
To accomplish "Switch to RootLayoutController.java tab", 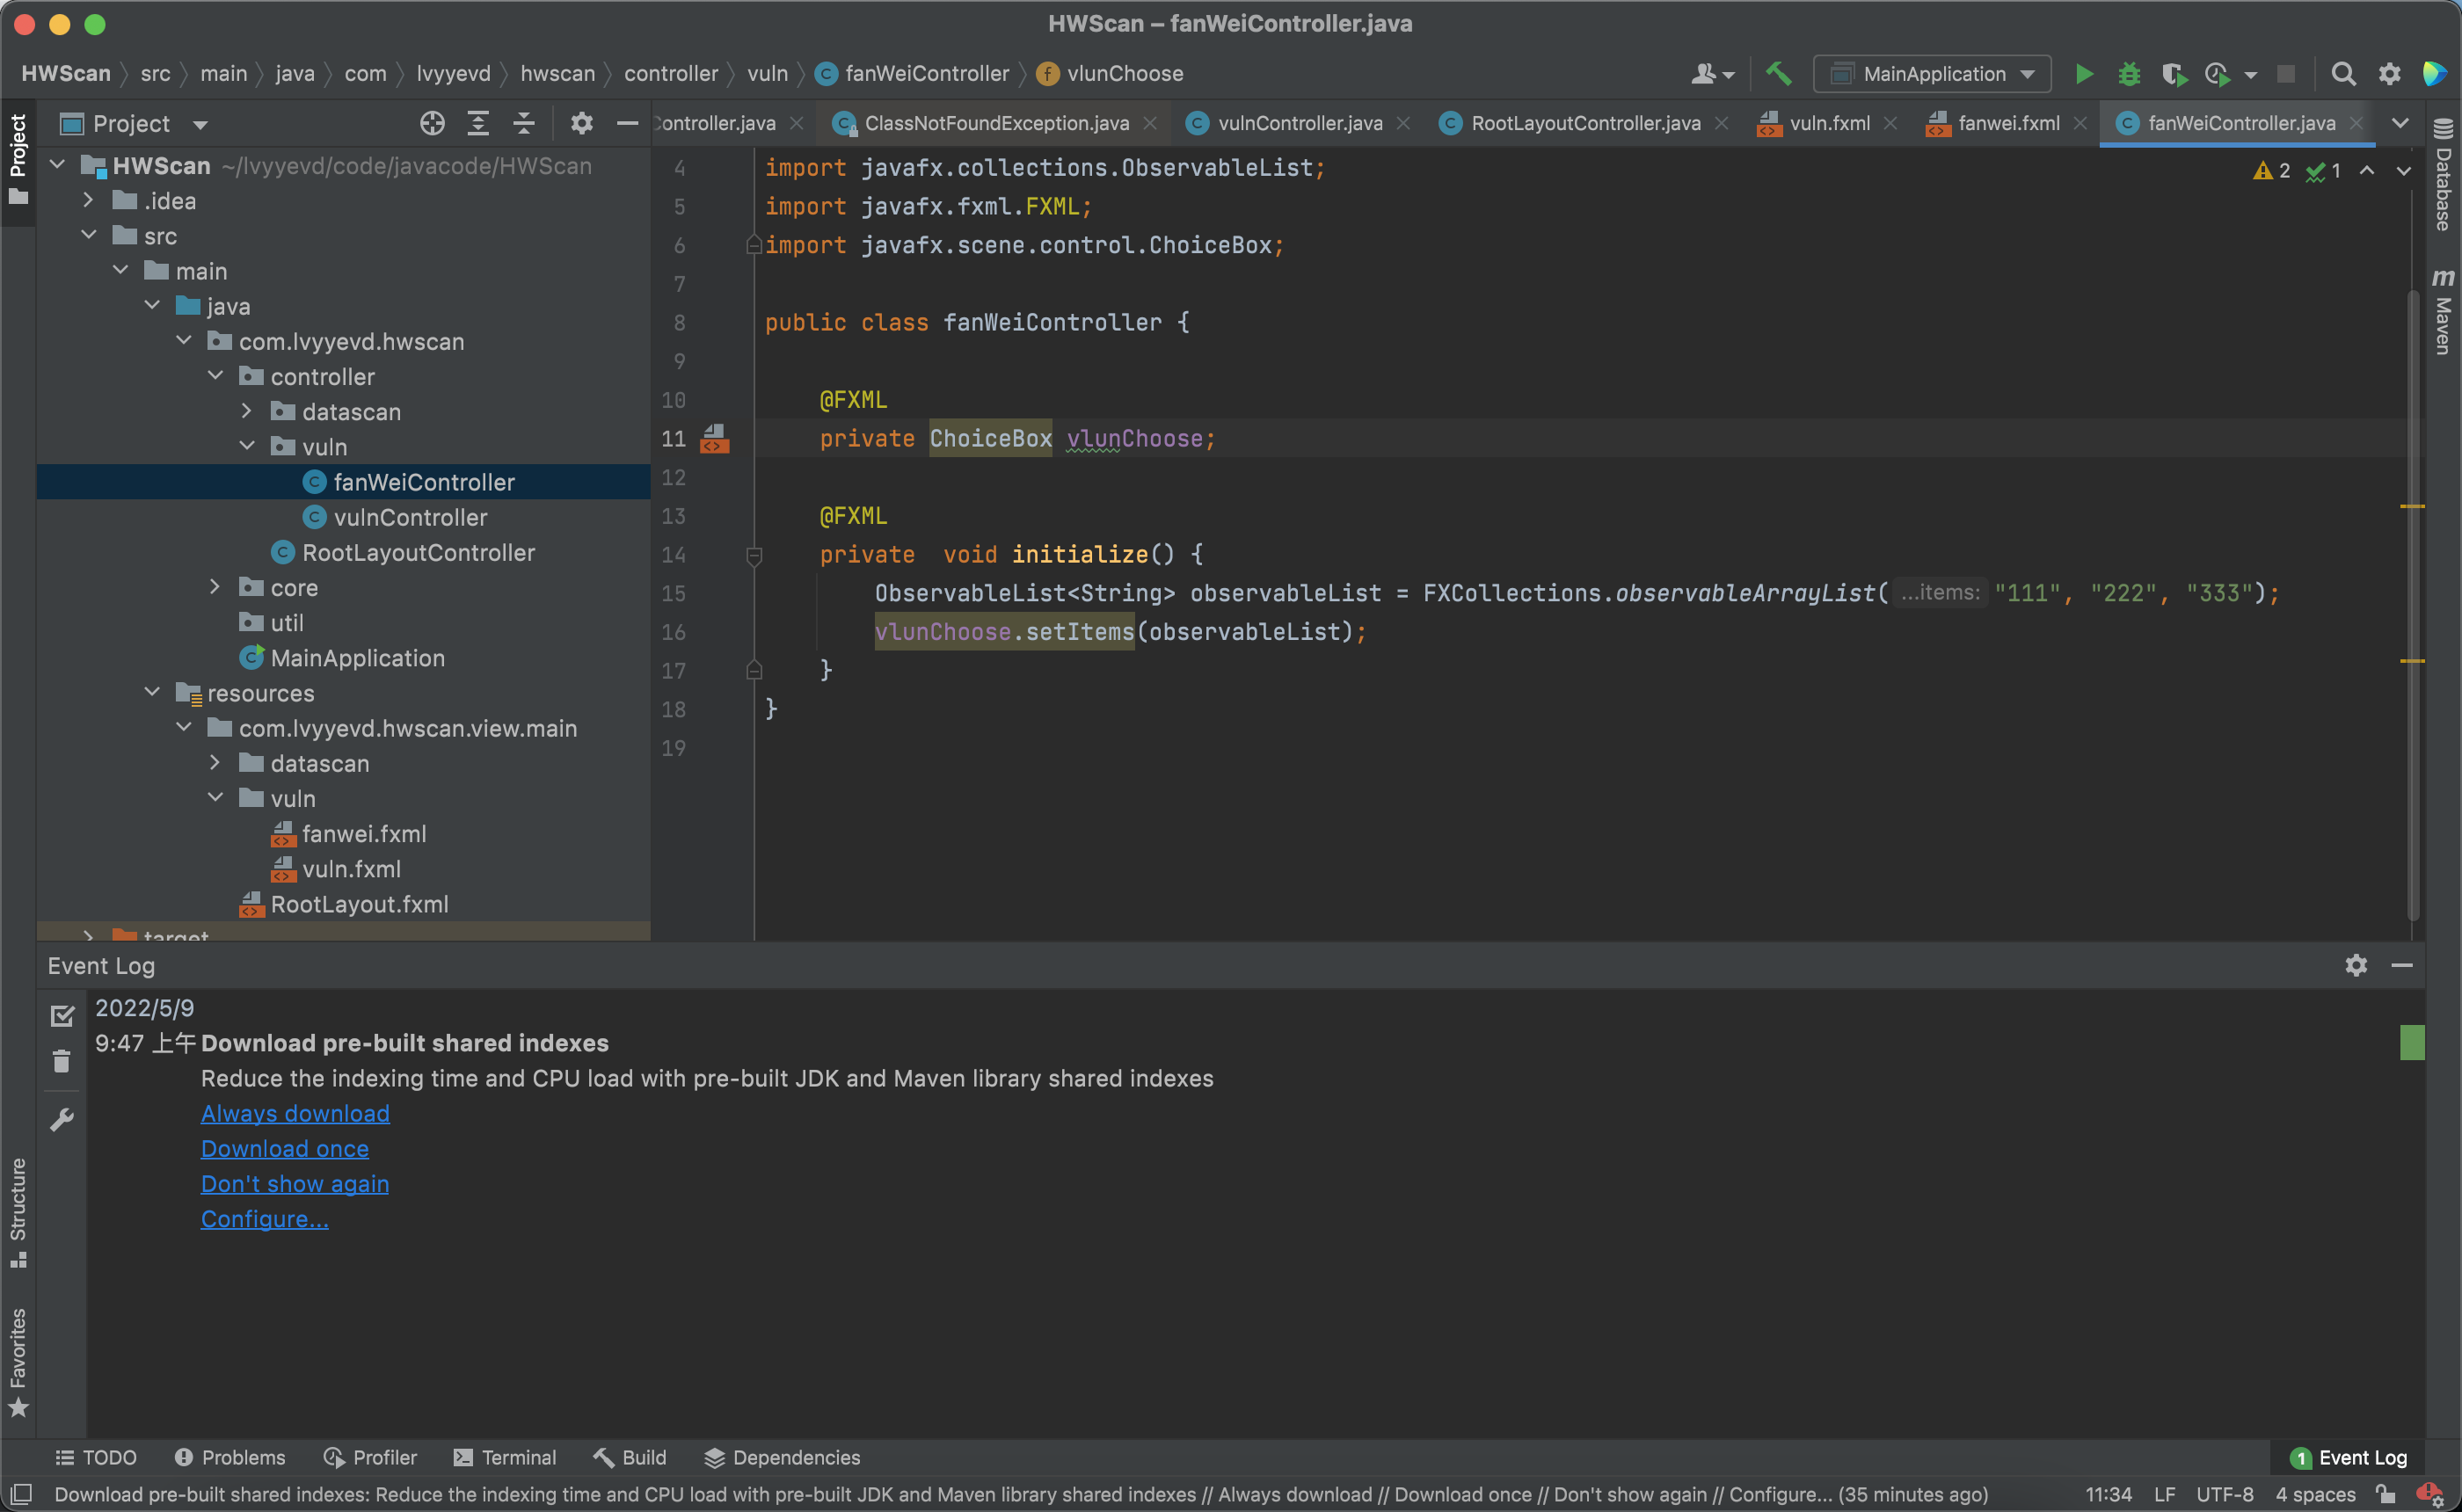I will (1584, 123).
